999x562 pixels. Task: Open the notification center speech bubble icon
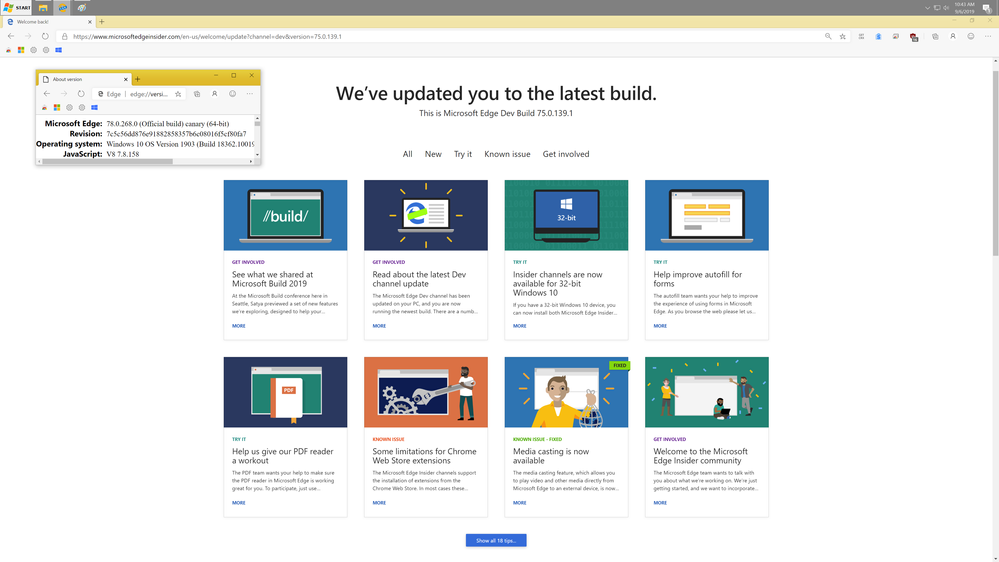click(986, 8)
